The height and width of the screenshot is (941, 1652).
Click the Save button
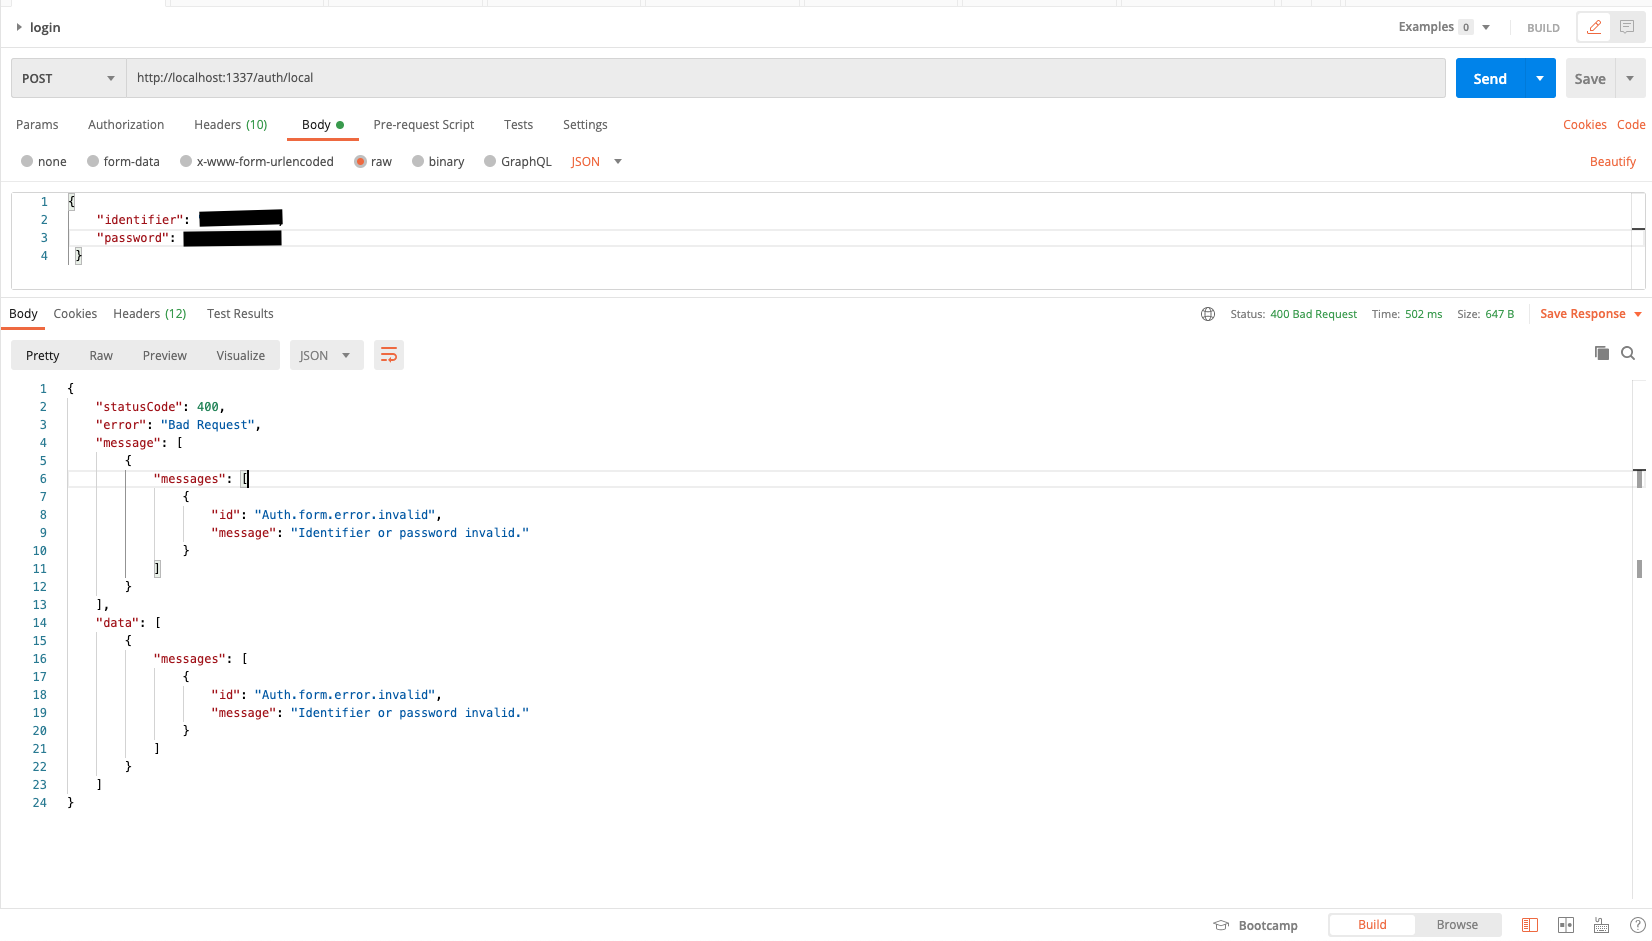[1590, 78]
